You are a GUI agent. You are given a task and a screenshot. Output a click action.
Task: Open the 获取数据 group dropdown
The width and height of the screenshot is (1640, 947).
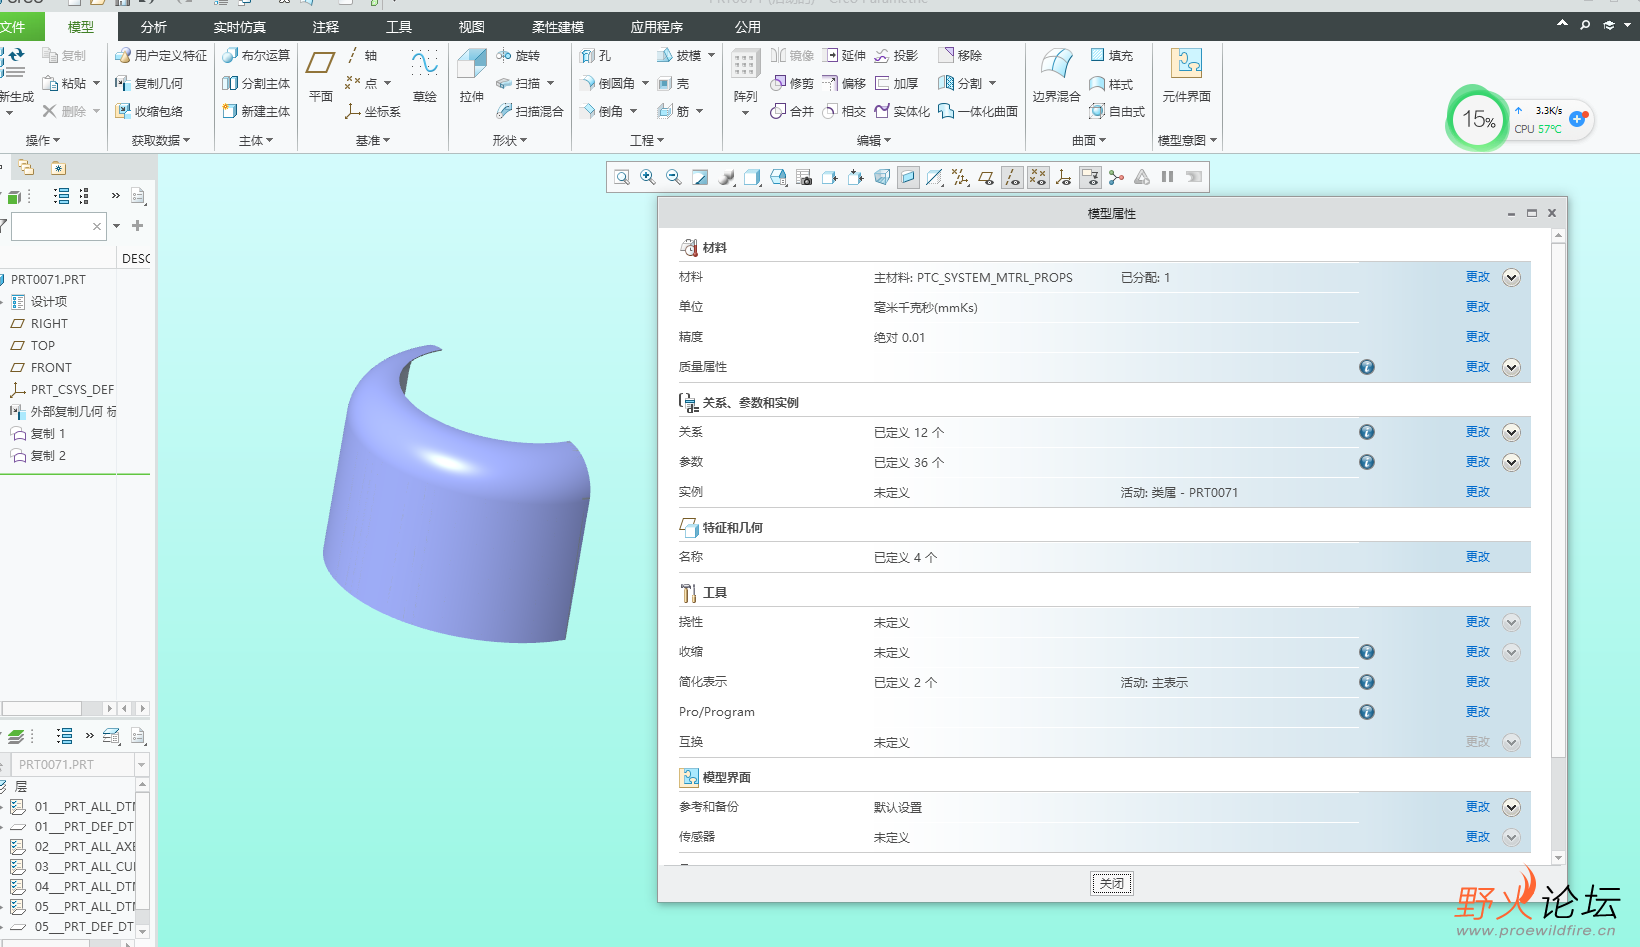coord(160,140)
